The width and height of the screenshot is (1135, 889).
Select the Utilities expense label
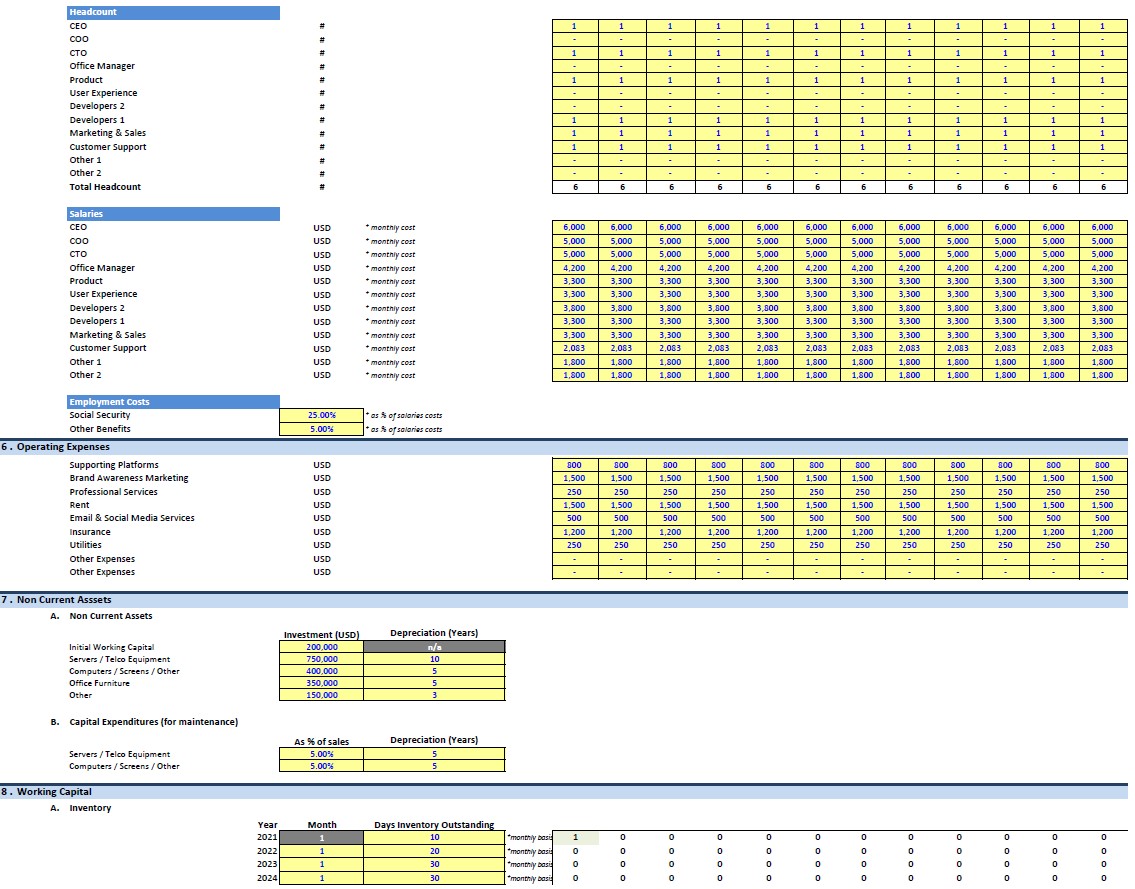point(85,545)
